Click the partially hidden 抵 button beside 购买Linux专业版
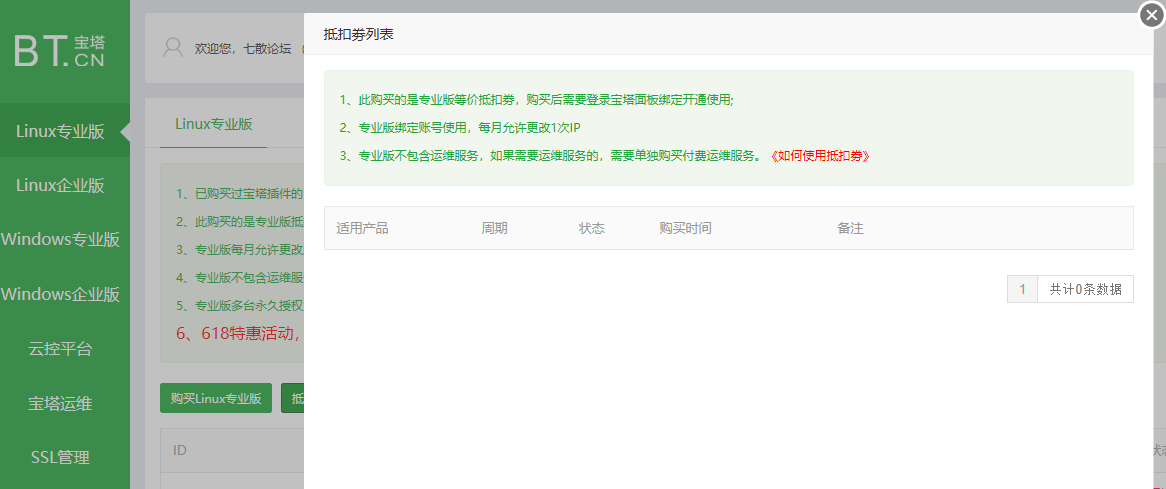1166x489 pixels. point(293,398)
